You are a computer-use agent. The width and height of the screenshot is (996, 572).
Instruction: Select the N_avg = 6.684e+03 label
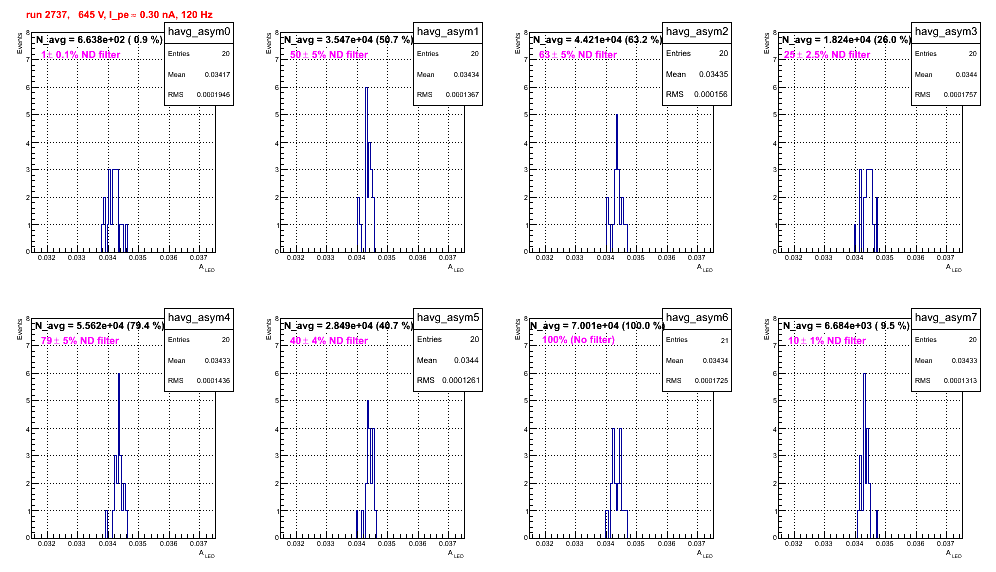point(846,325)
